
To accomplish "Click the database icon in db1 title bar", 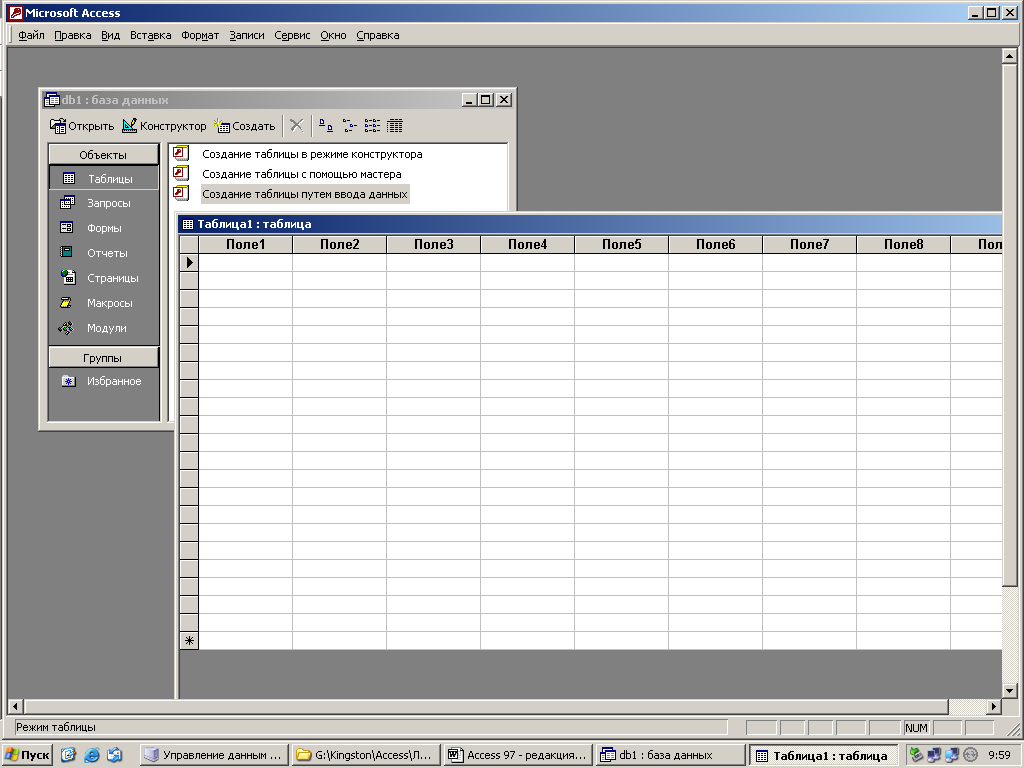I will 52,100.
